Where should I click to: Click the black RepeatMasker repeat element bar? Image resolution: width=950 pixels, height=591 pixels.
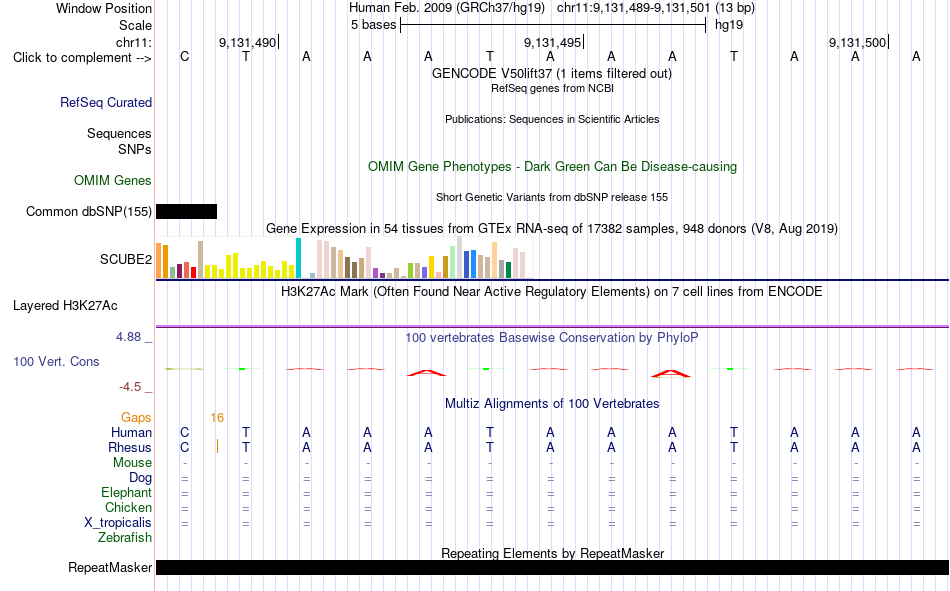point(553,567)
